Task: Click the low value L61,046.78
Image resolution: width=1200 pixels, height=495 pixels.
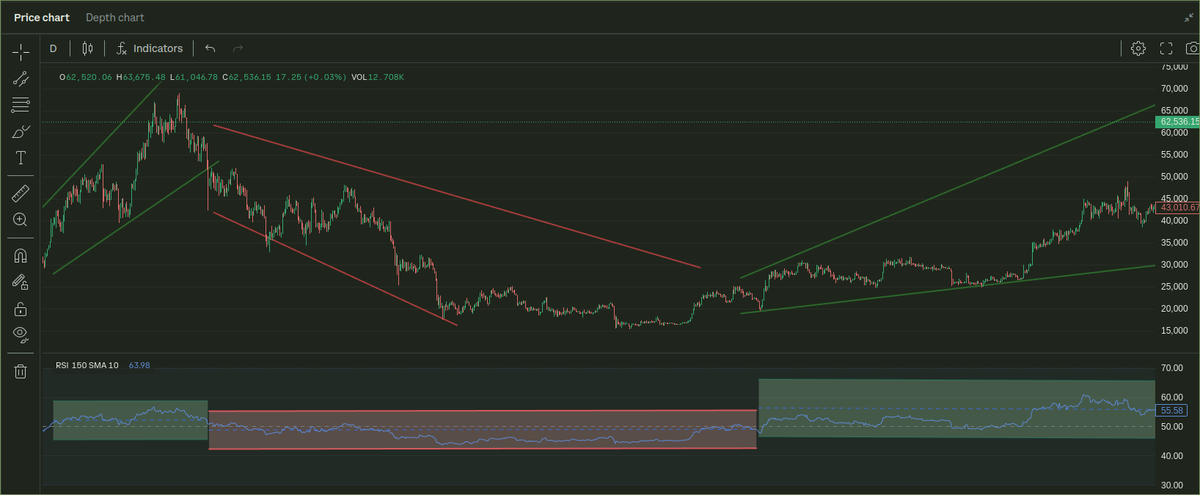Action: tap(195, 77)
